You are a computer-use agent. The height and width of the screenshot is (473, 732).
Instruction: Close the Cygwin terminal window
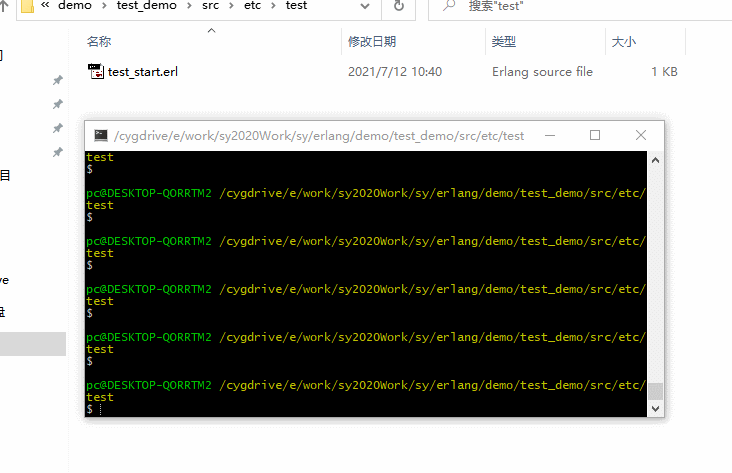(x=640, y=135)
